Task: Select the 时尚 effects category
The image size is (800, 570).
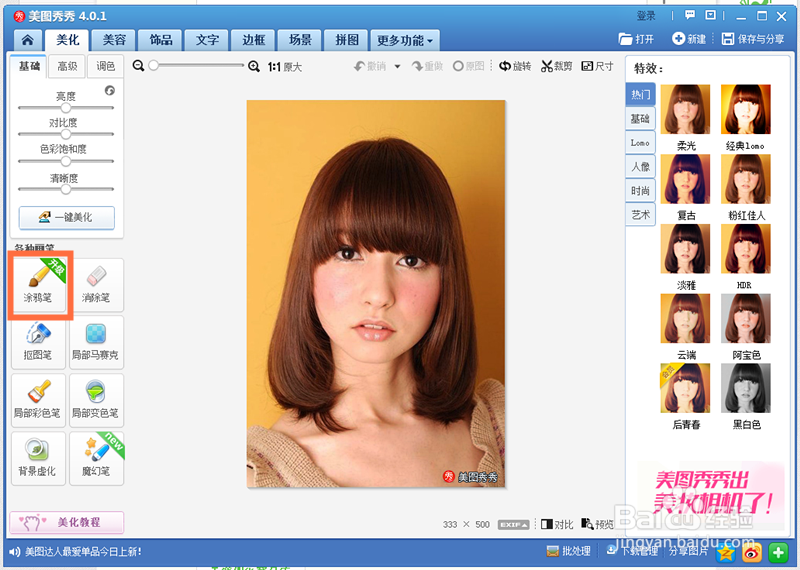Action: (640, 191)
